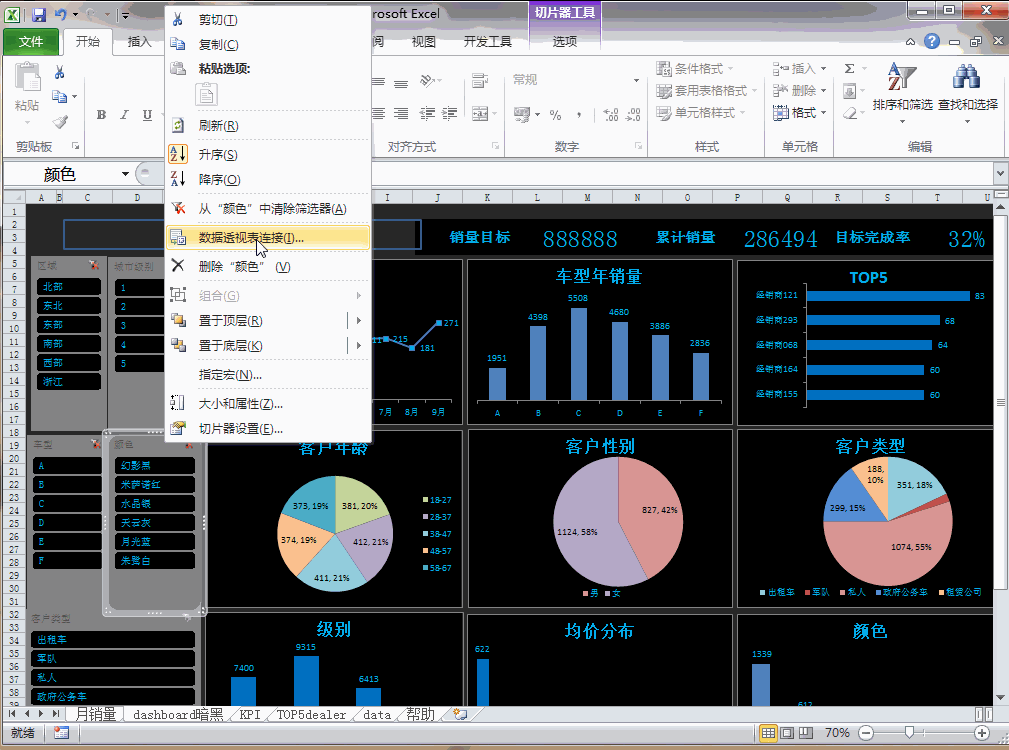Viewport: 1009px width, 750px height.
Task: Click the zoom out minus button
Action: point(866,733)
